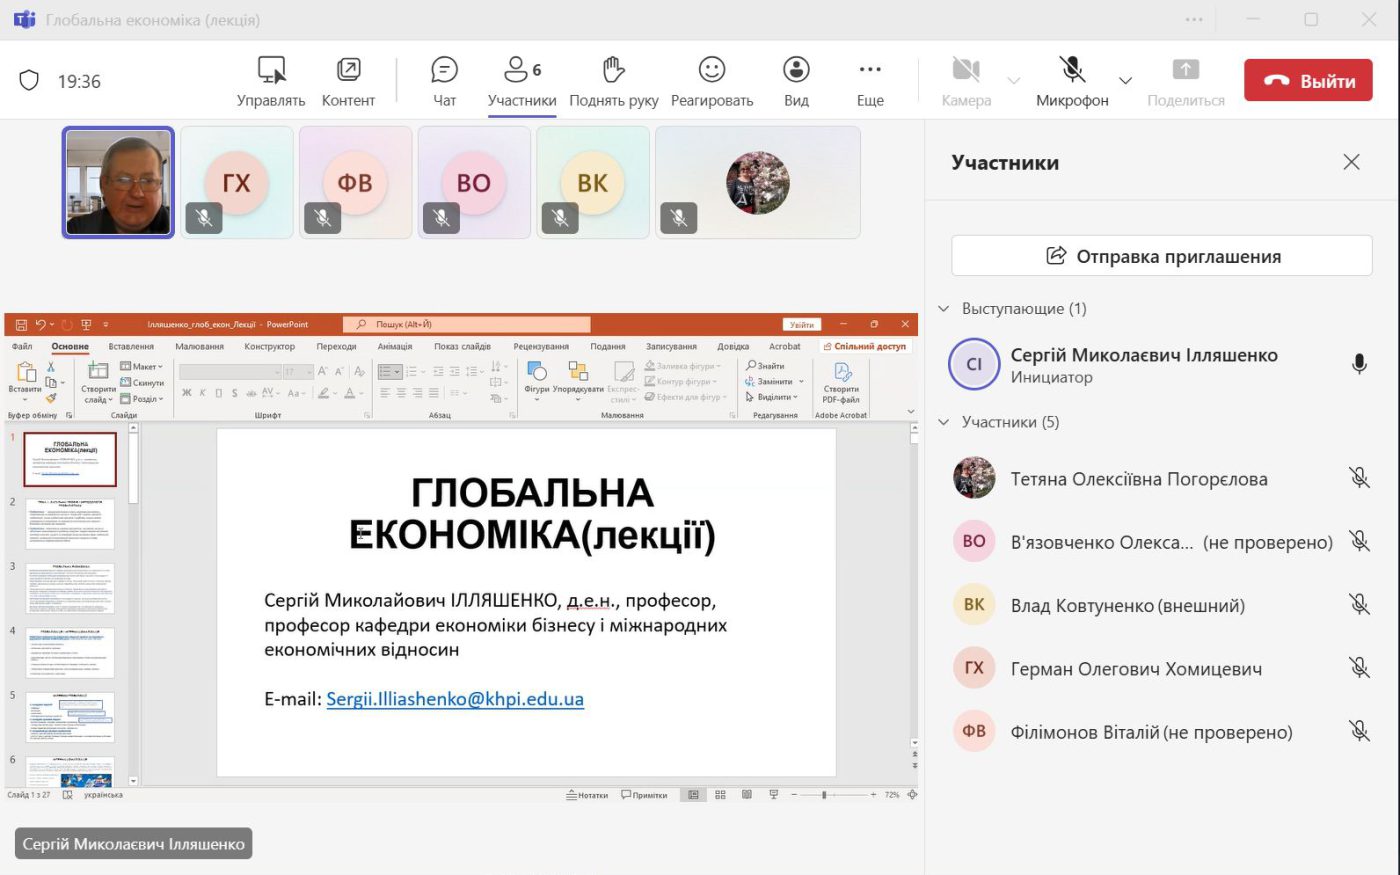Mute Влад Ковтуненко in participants list
Viewport: 1400px width, 875px height.
1360,604
